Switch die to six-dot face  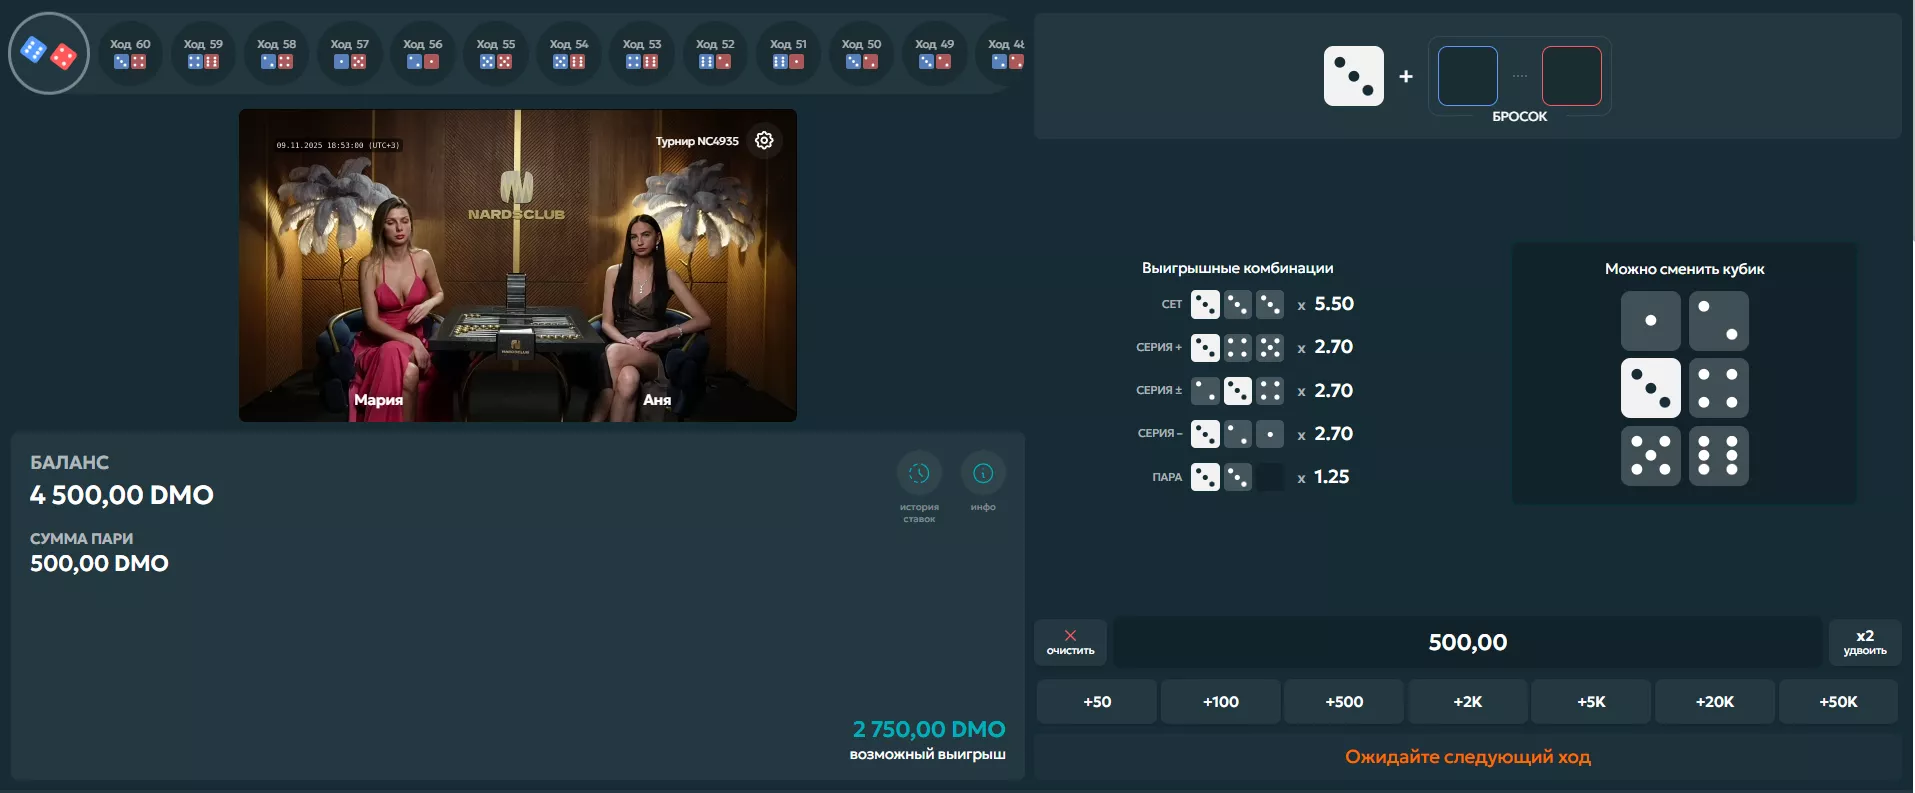(x=1718, y=455)
